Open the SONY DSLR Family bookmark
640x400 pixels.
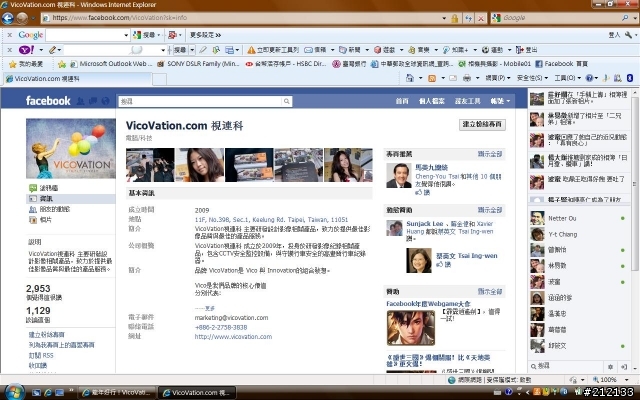198,64
